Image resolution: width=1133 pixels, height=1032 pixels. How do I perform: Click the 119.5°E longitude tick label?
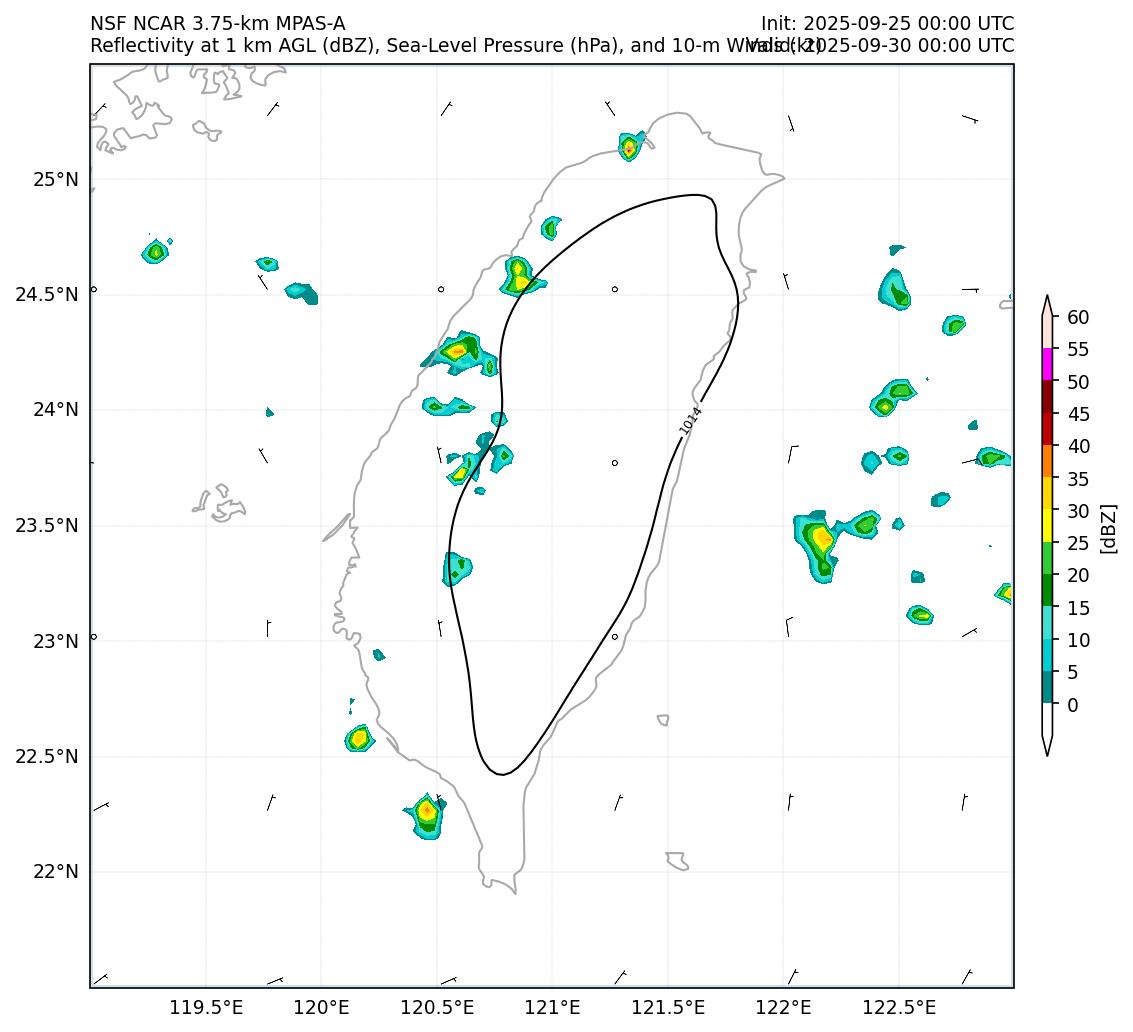(206, 1006)
